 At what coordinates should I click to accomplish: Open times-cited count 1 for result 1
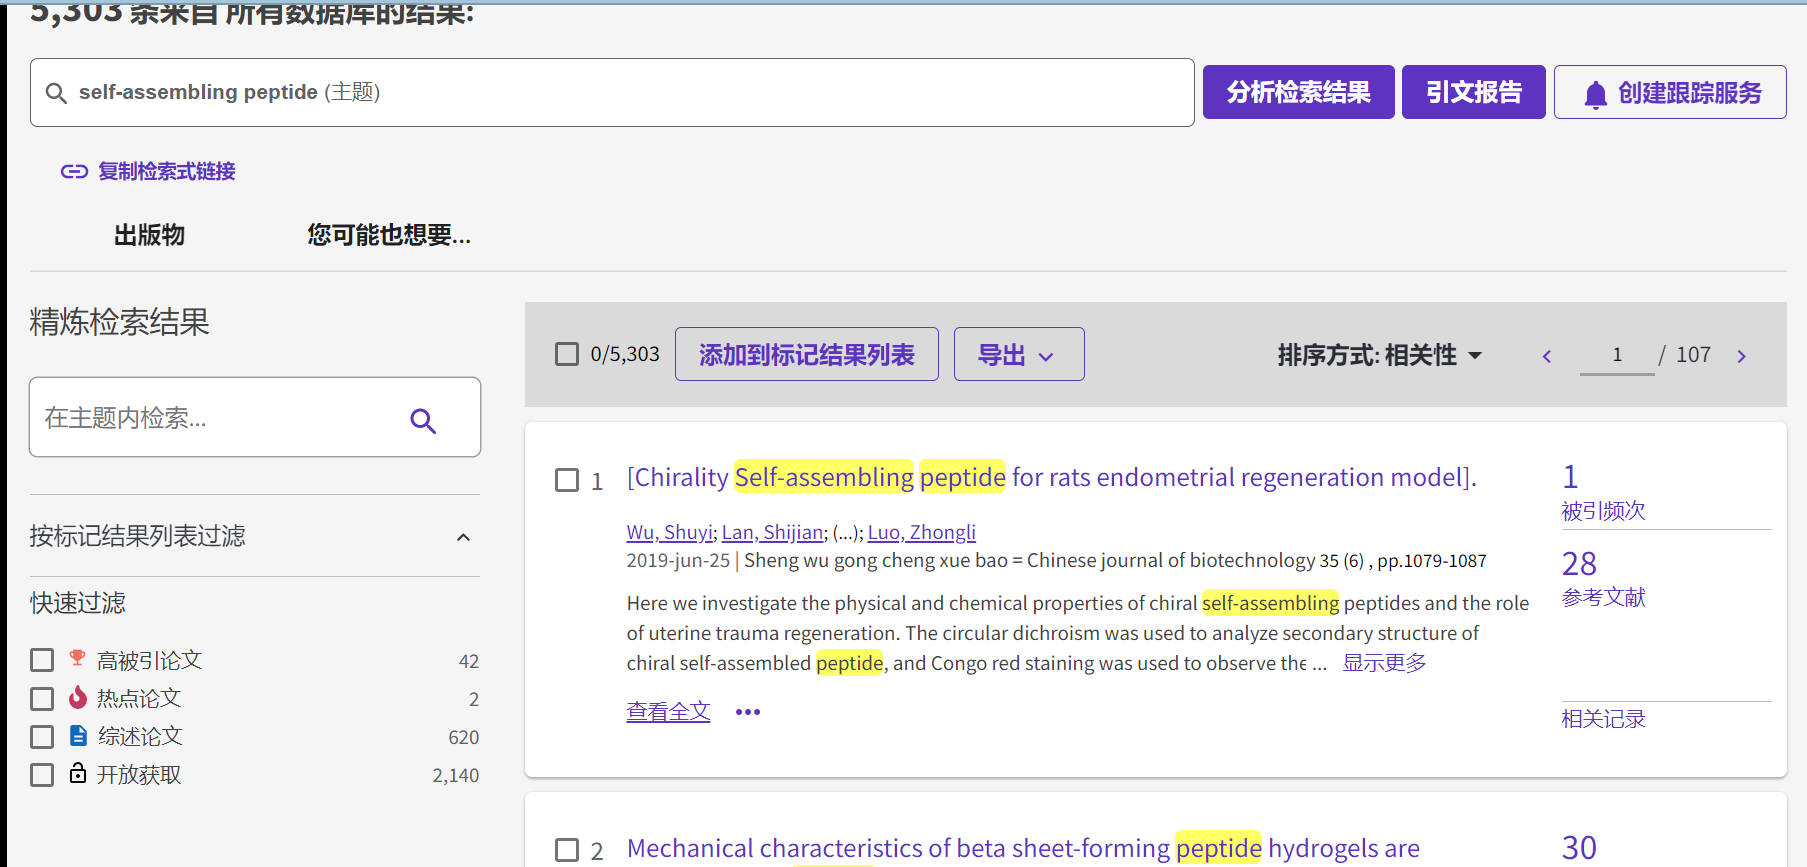[1570, 477]
